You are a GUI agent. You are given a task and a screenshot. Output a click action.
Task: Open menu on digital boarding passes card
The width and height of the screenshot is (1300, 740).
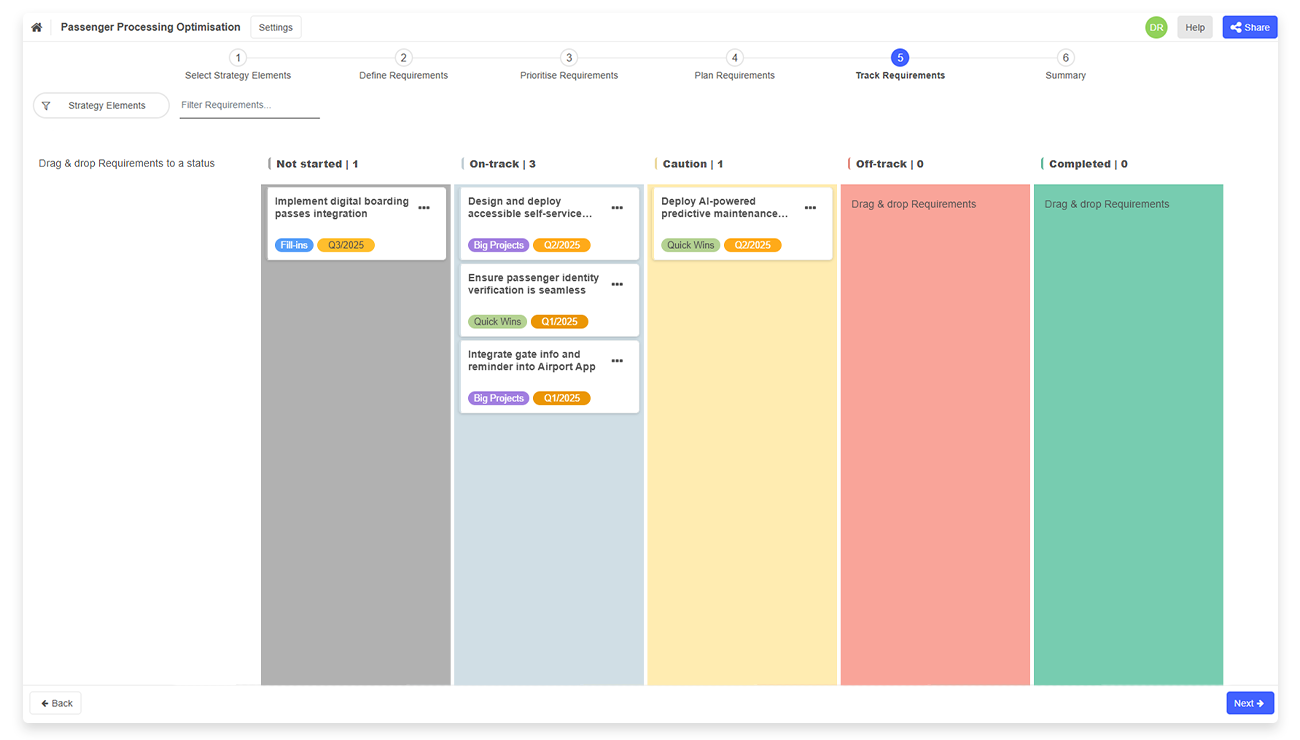coord(424,208)
